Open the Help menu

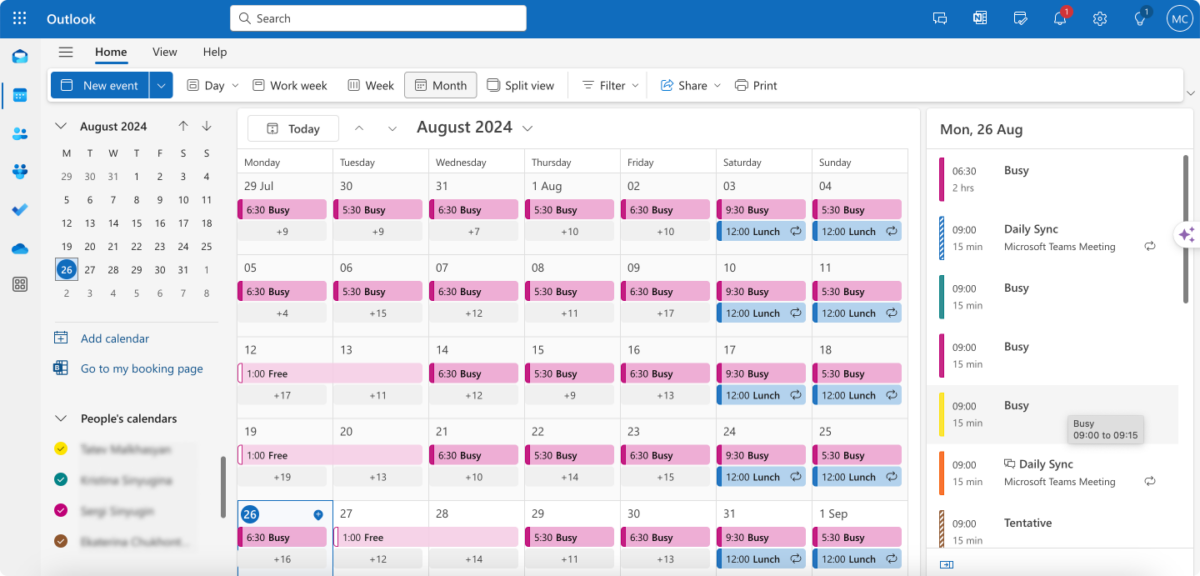[214, 52]
